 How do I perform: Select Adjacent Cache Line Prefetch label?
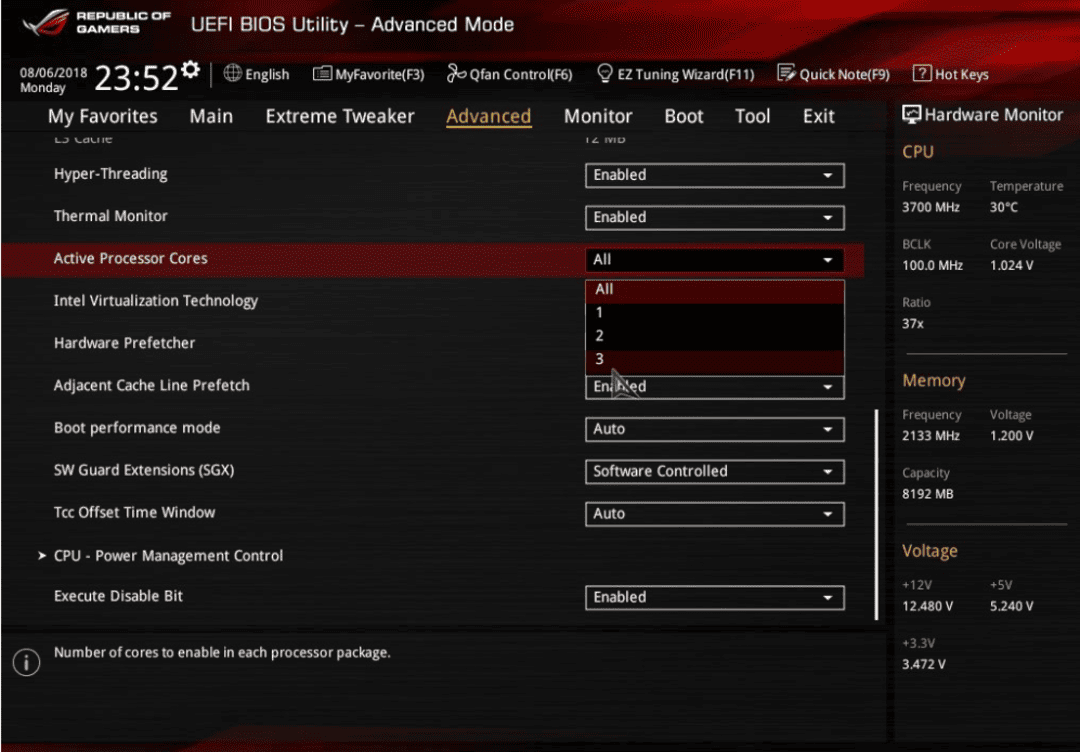click(152, 386)
